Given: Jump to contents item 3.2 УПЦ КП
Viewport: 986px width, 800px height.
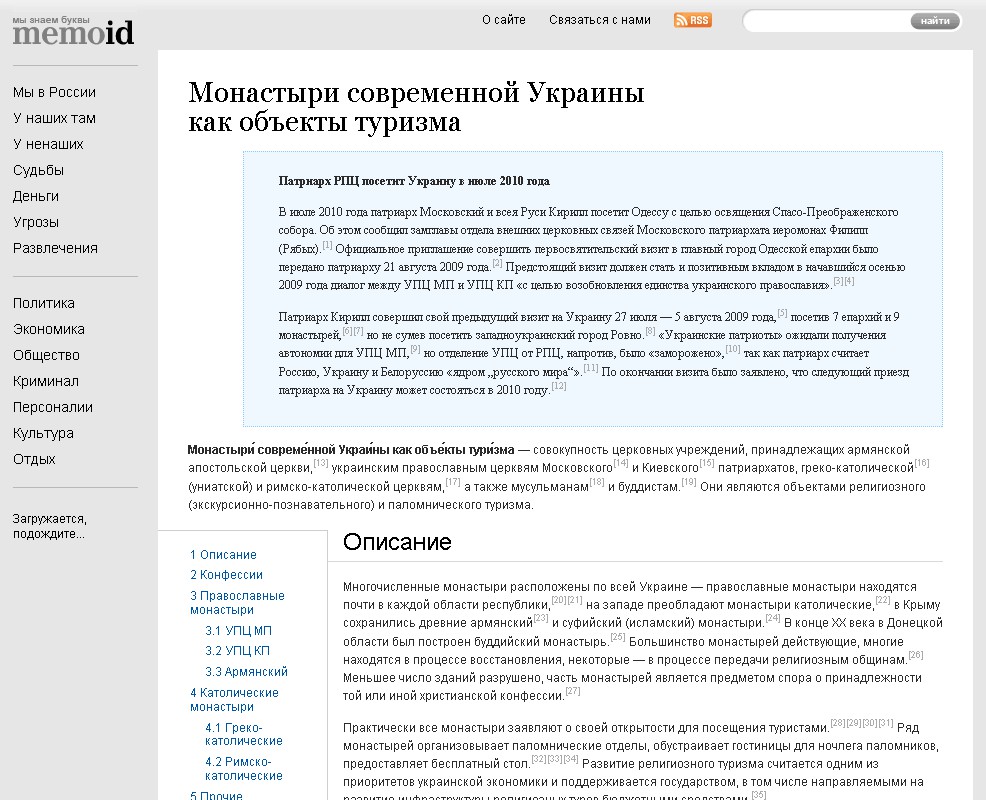Looking at the screenshot, I should (x=237, y=651).
